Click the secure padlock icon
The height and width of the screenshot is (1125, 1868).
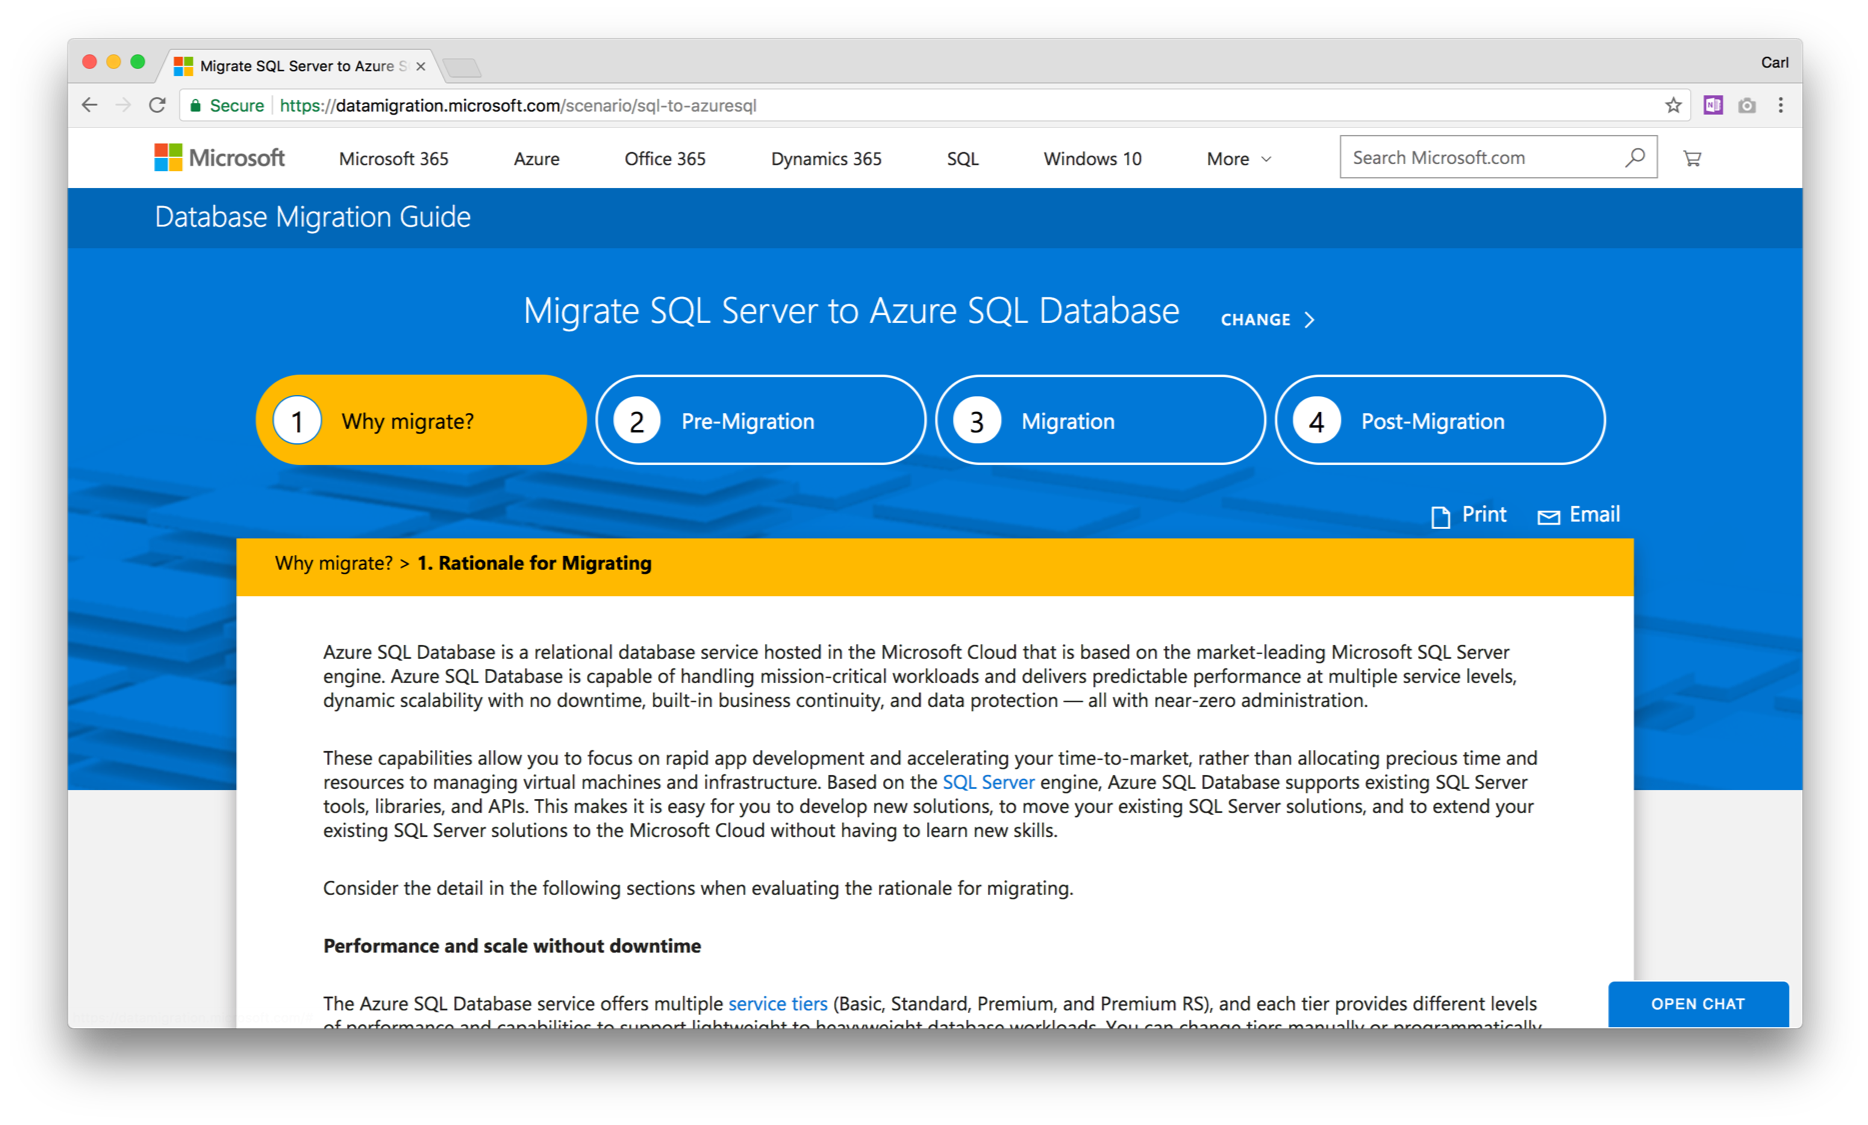(x=196, y=105)
